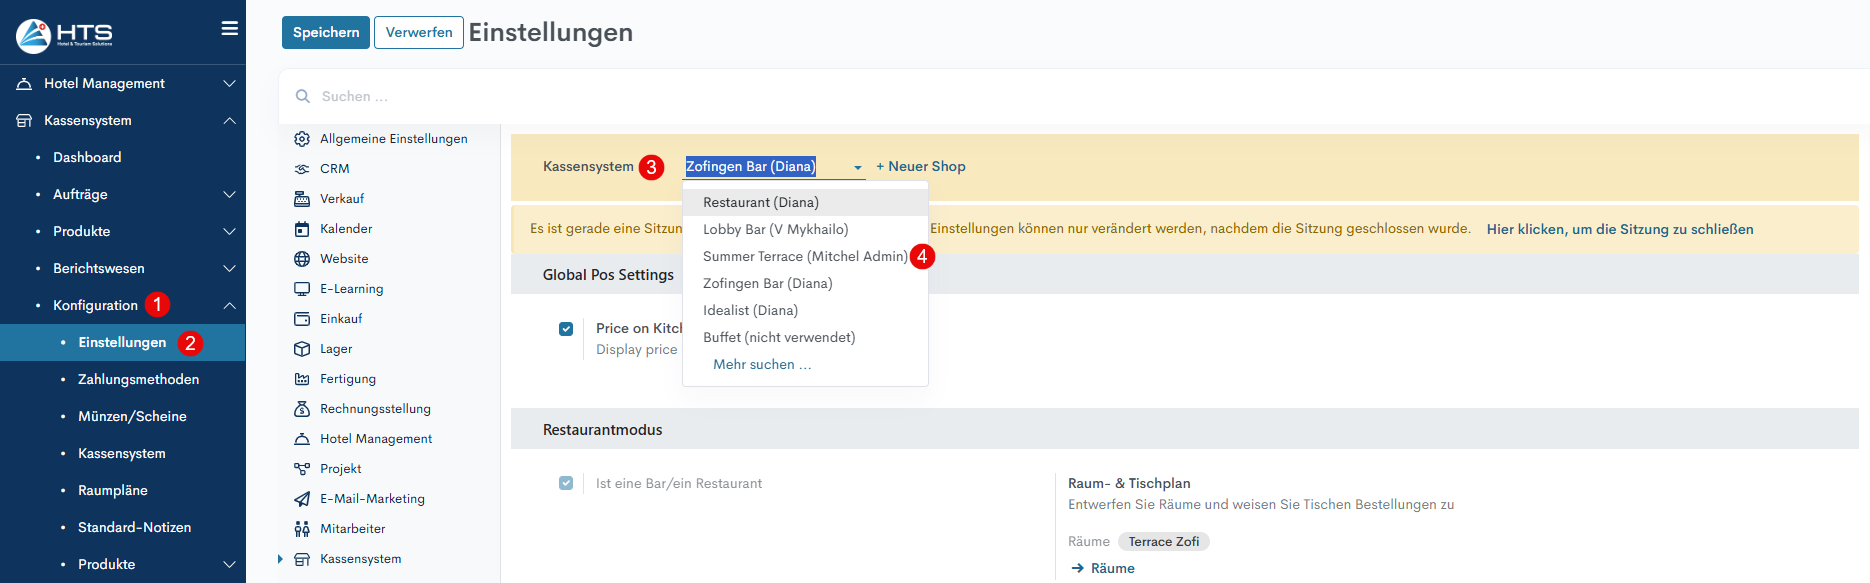
Task: Toggle the Ist eine Bar/ein Restaurant checkbox
Action: [566, 483]
